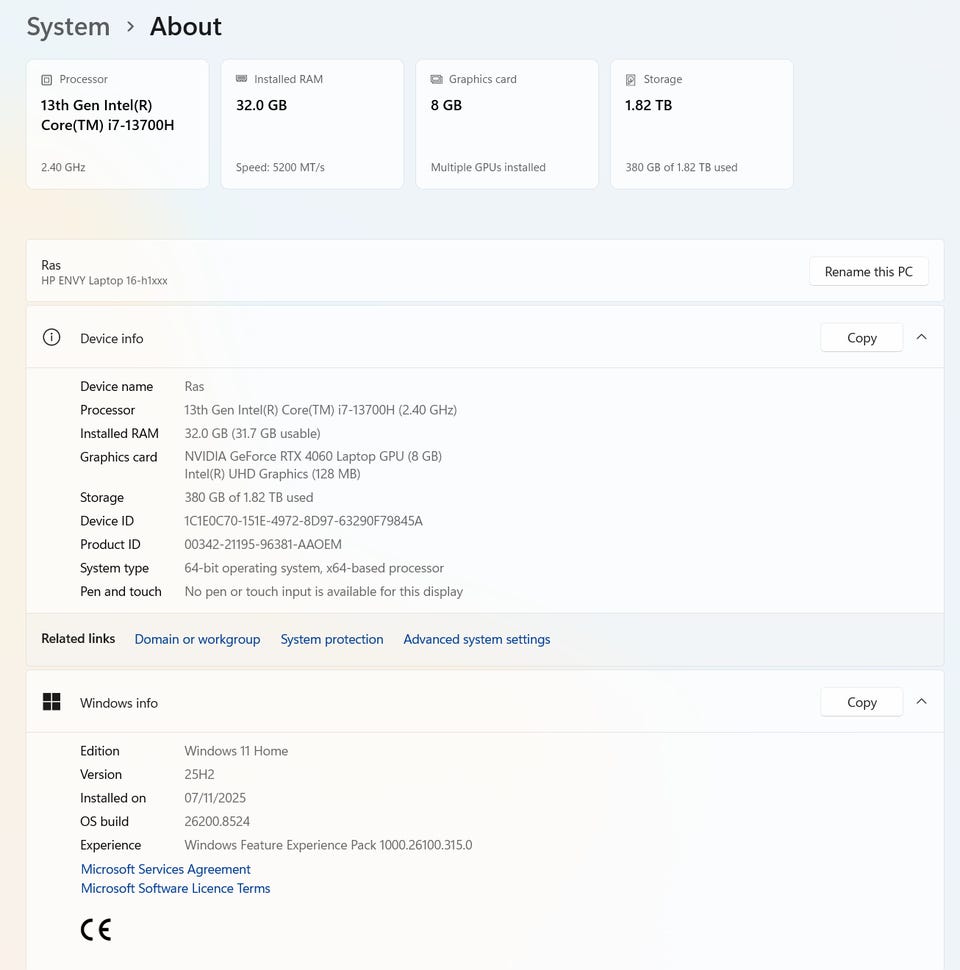Open Microsoft Services Agreement link
This screenshot has height=970, width=960.
(166, 869)
